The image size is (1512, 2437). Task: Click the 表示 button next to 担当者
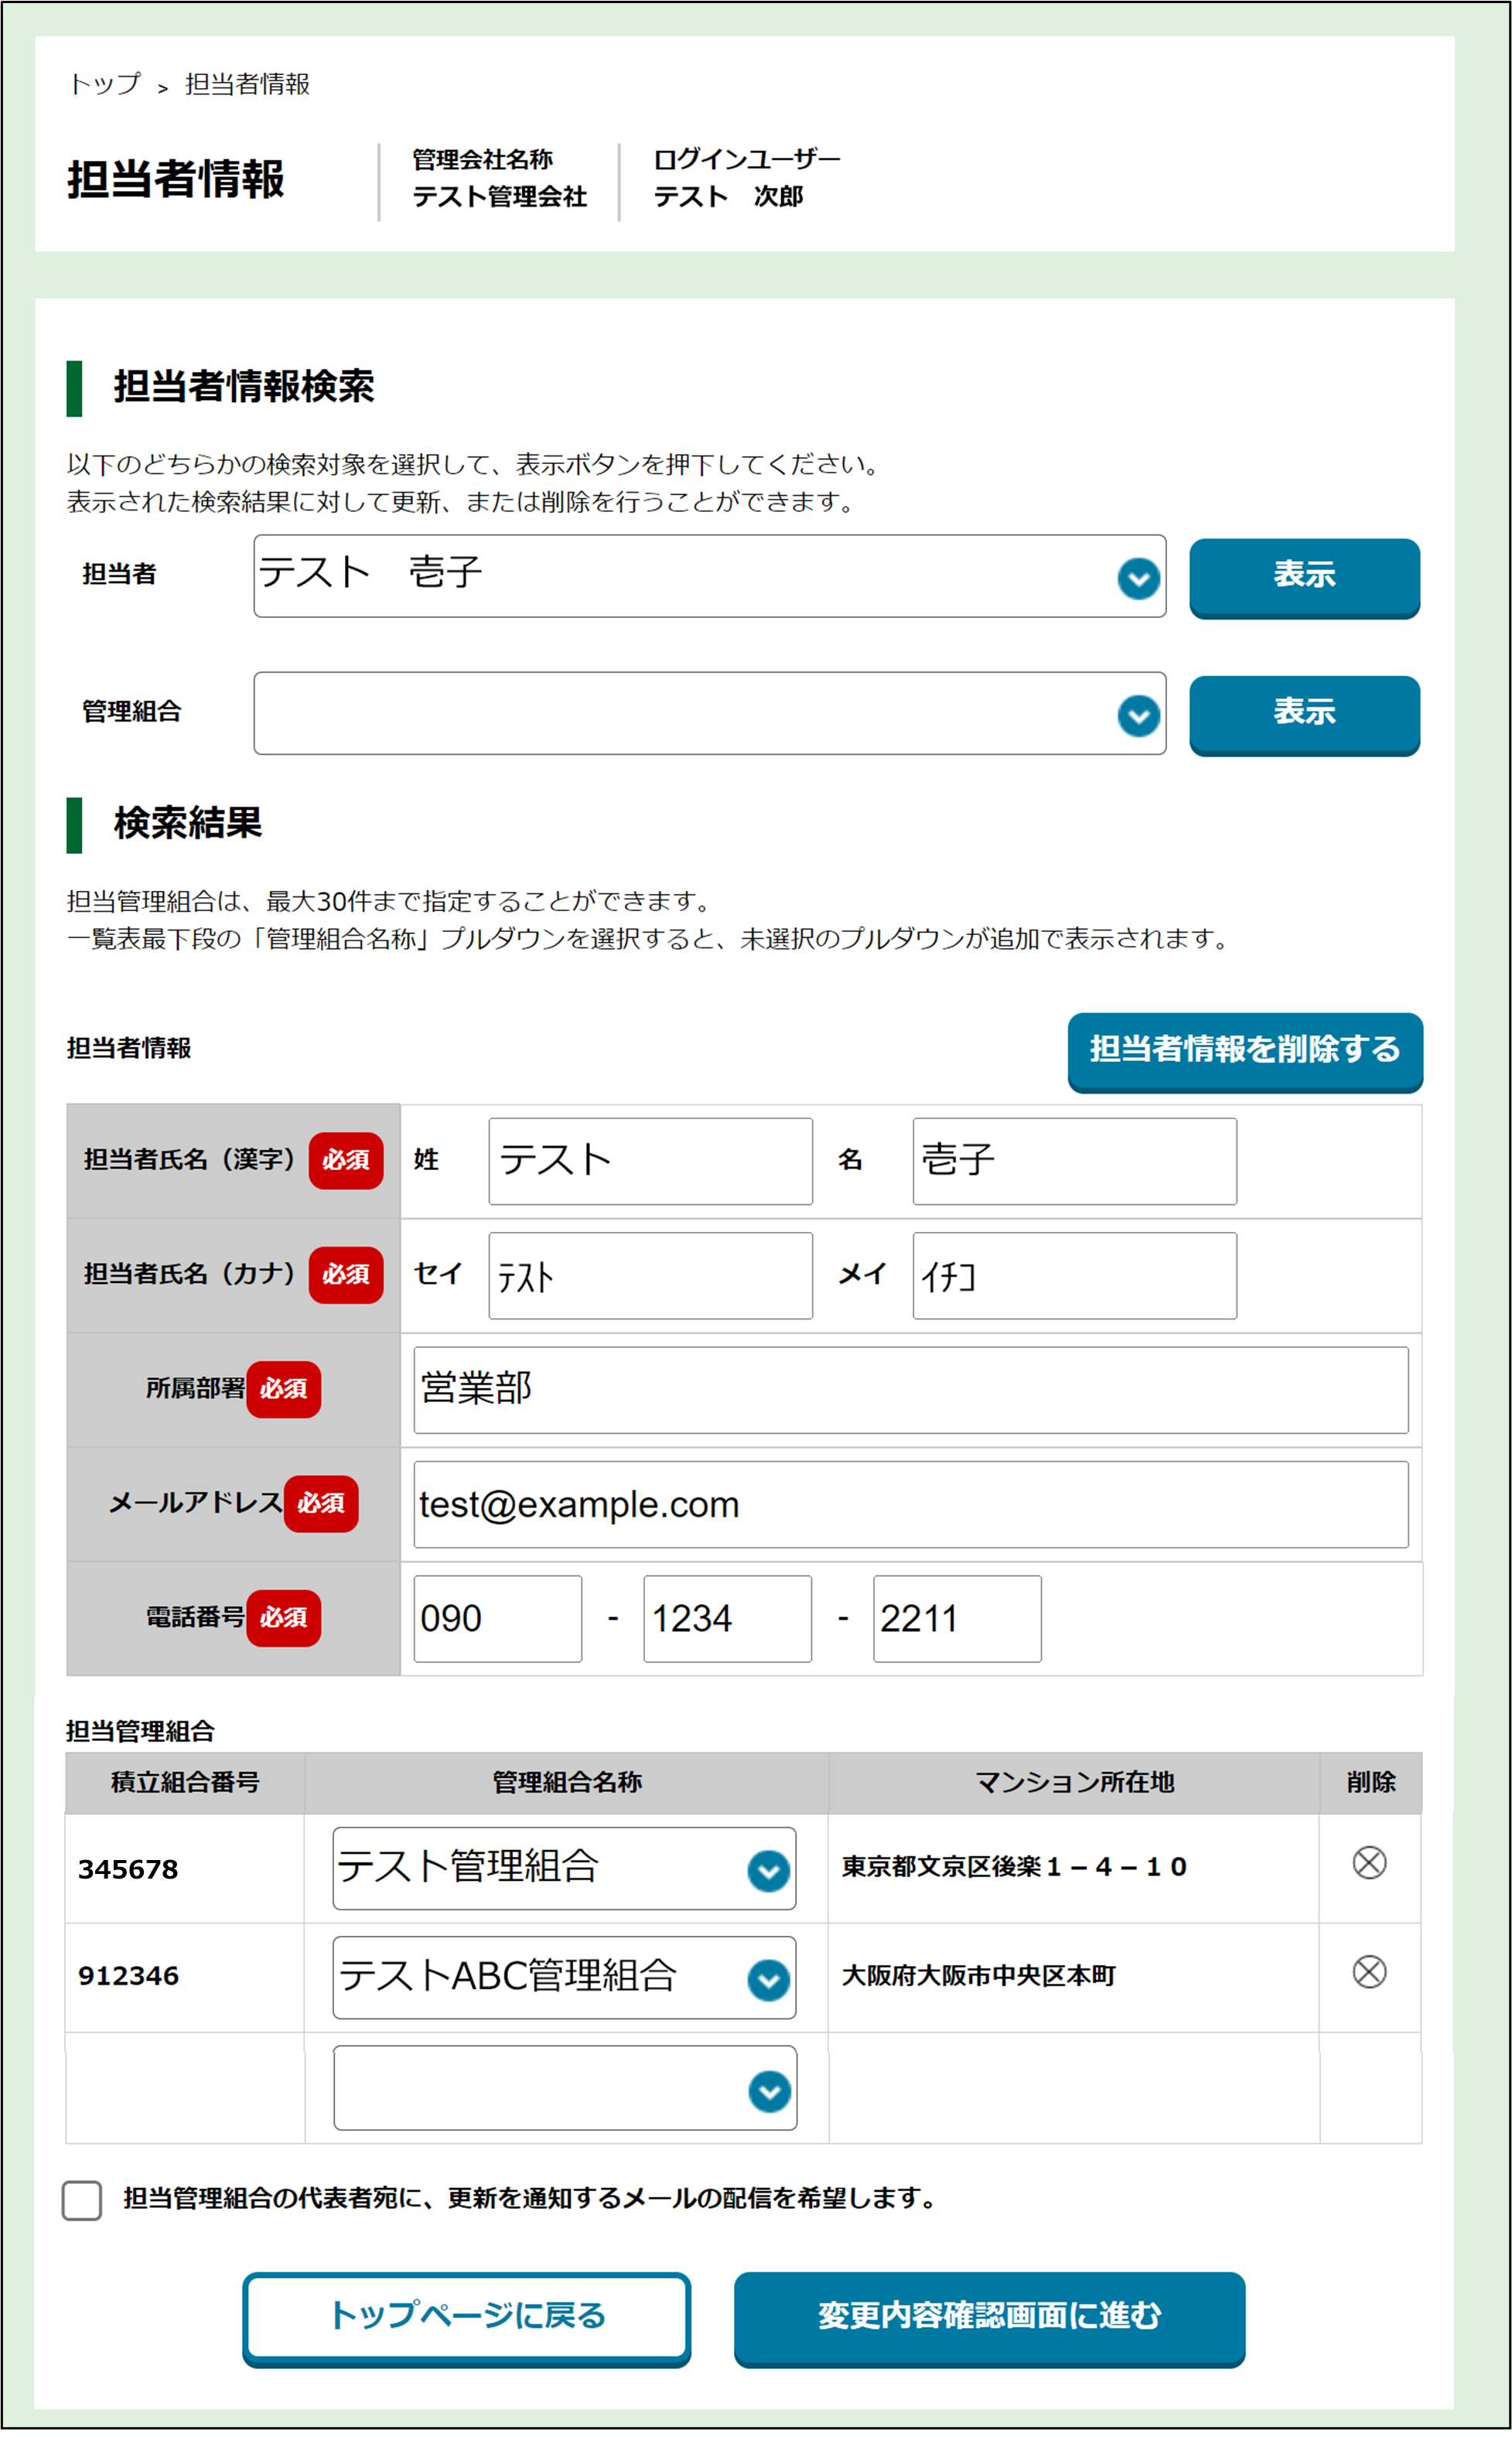coord(1304,577)
